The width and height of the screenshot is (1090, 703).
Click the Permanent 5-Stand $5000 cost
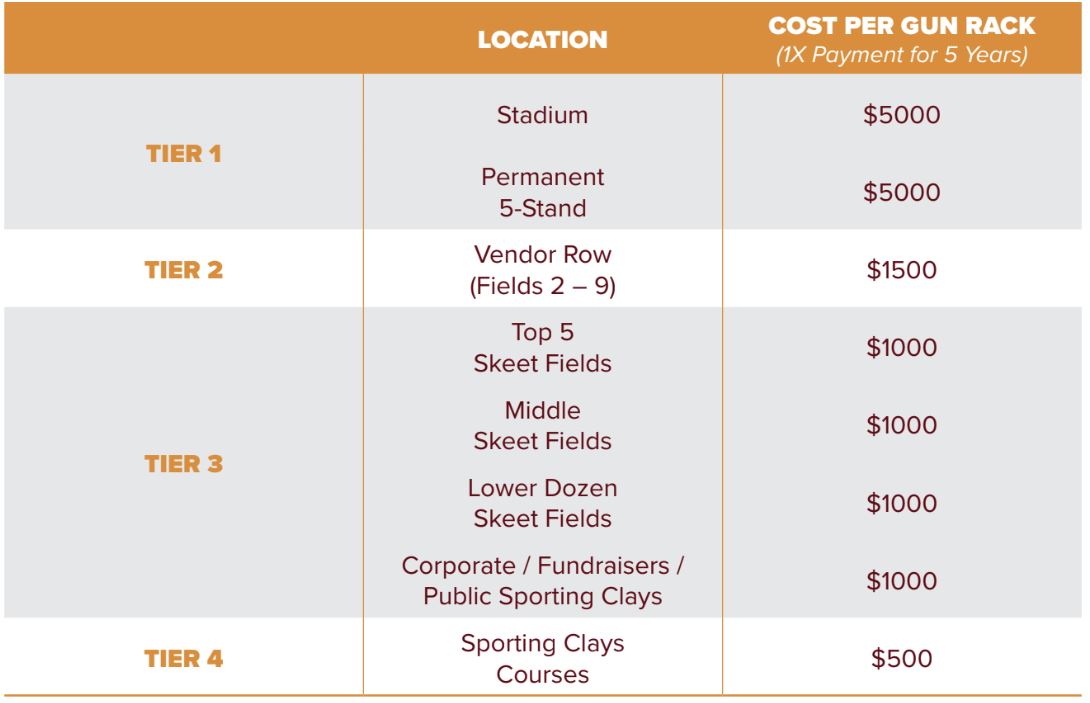[x=902, y=192]
